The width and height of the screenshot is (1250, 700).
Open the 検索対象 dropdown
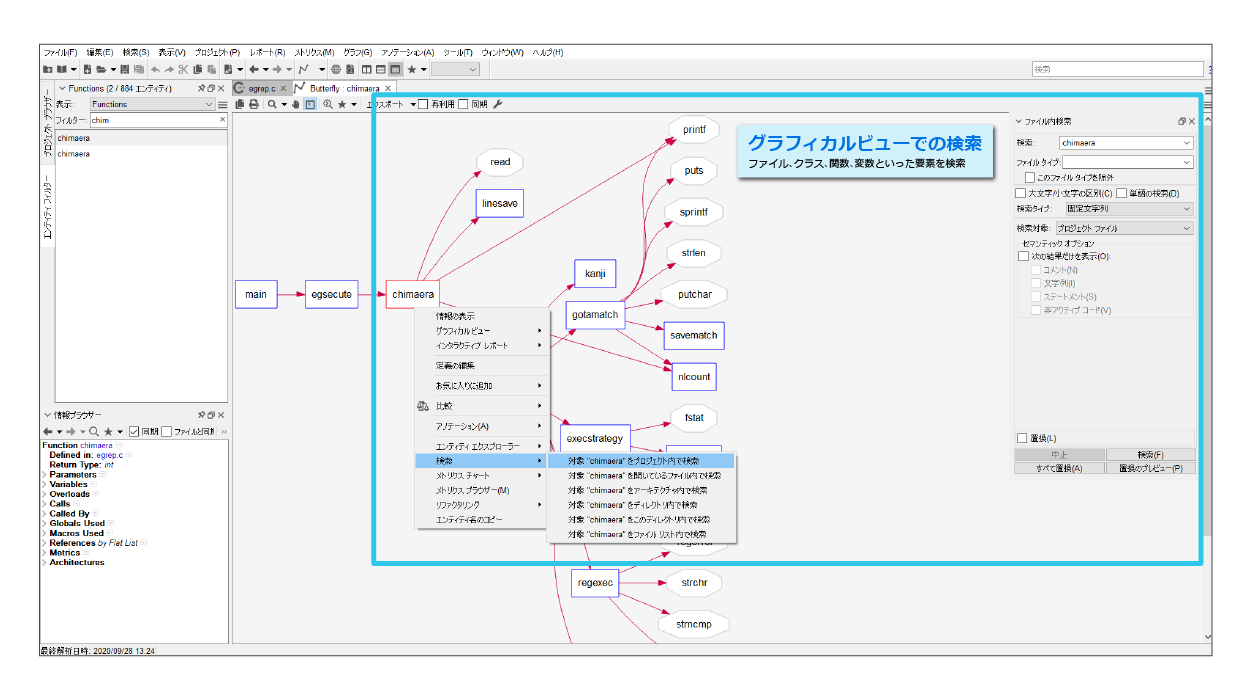coord(1124,228)
